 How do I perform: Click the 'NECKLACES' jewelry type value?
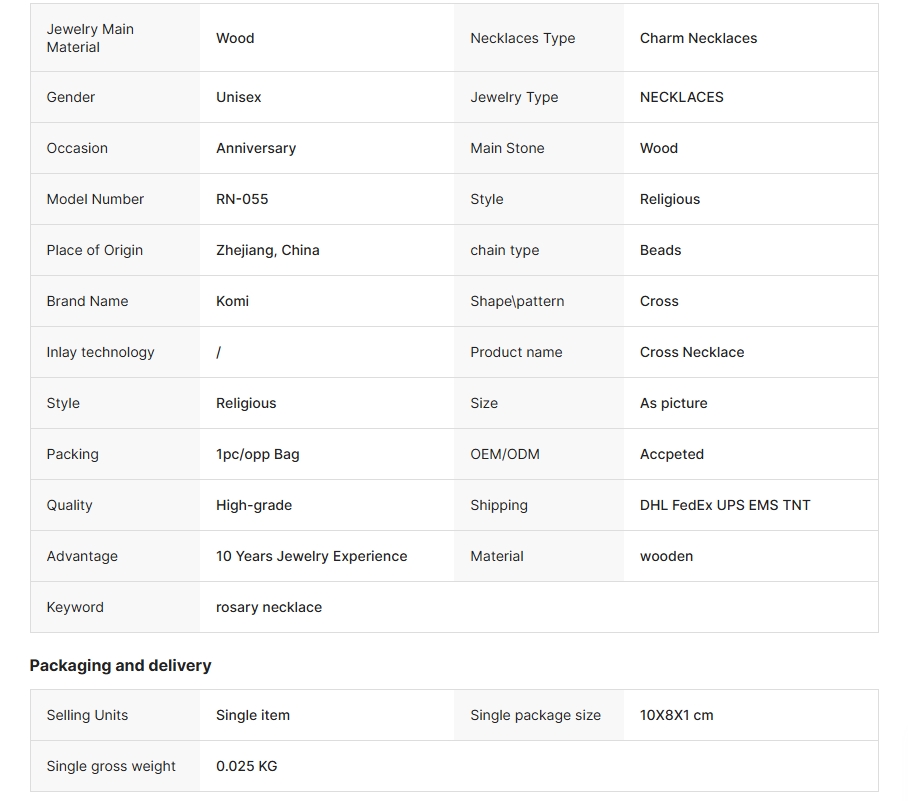point(681,97)
